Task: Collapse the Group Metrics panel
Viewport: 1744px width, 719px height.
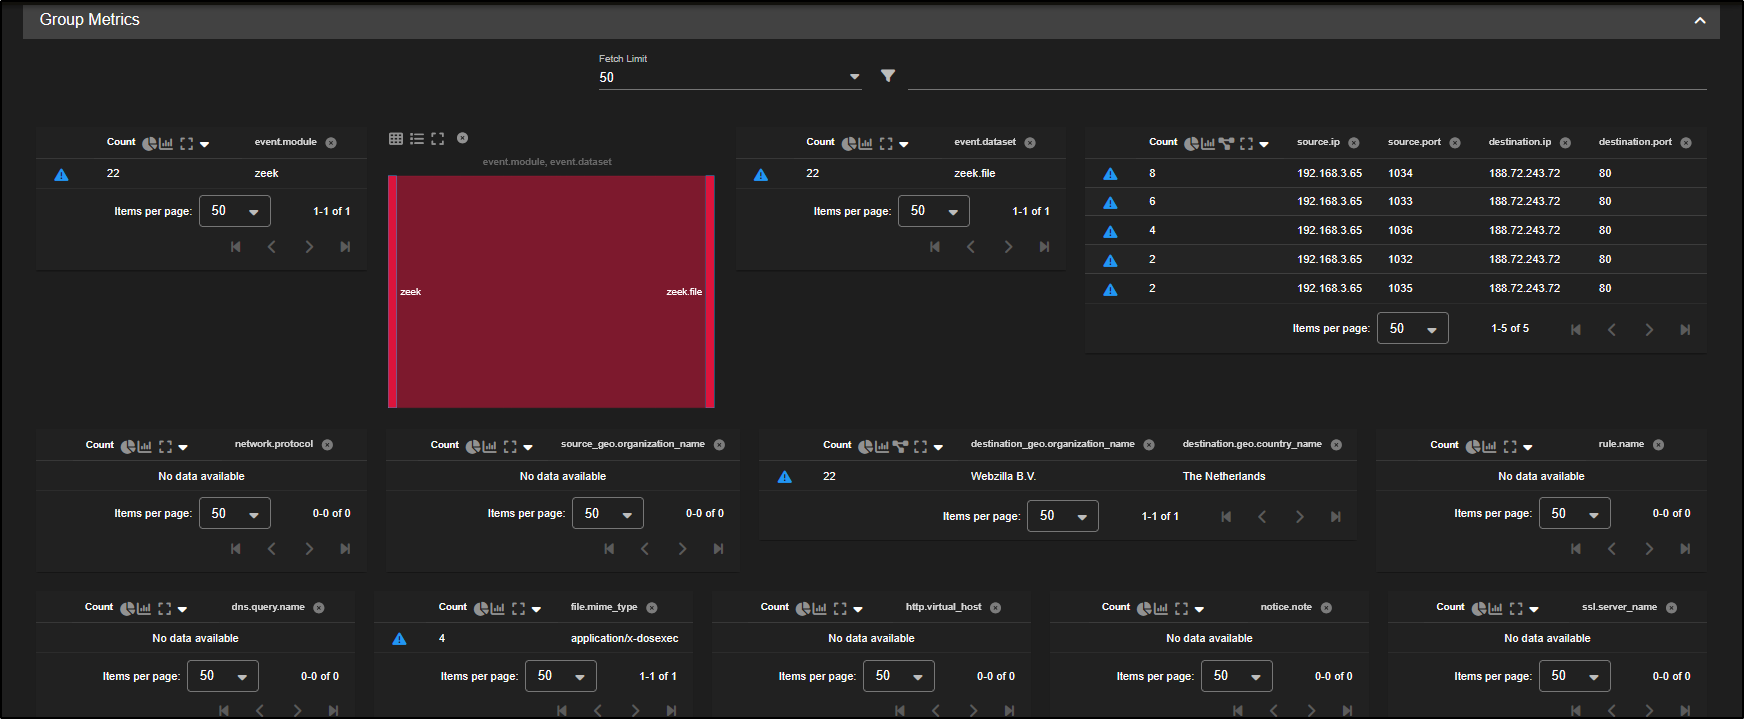Action: pyautogui.click(x=1700, y=20)
